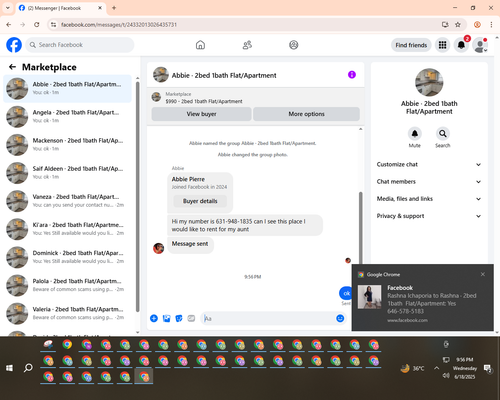
Task: Click Abbie profile photo in right panel
Action: point(429,82)
